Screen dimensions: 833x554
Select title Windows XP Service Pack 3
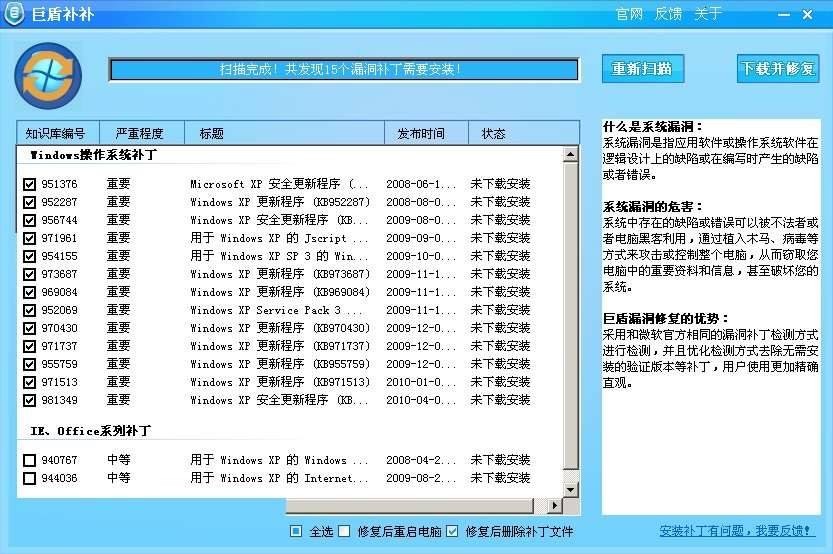[x=276, y=310]
